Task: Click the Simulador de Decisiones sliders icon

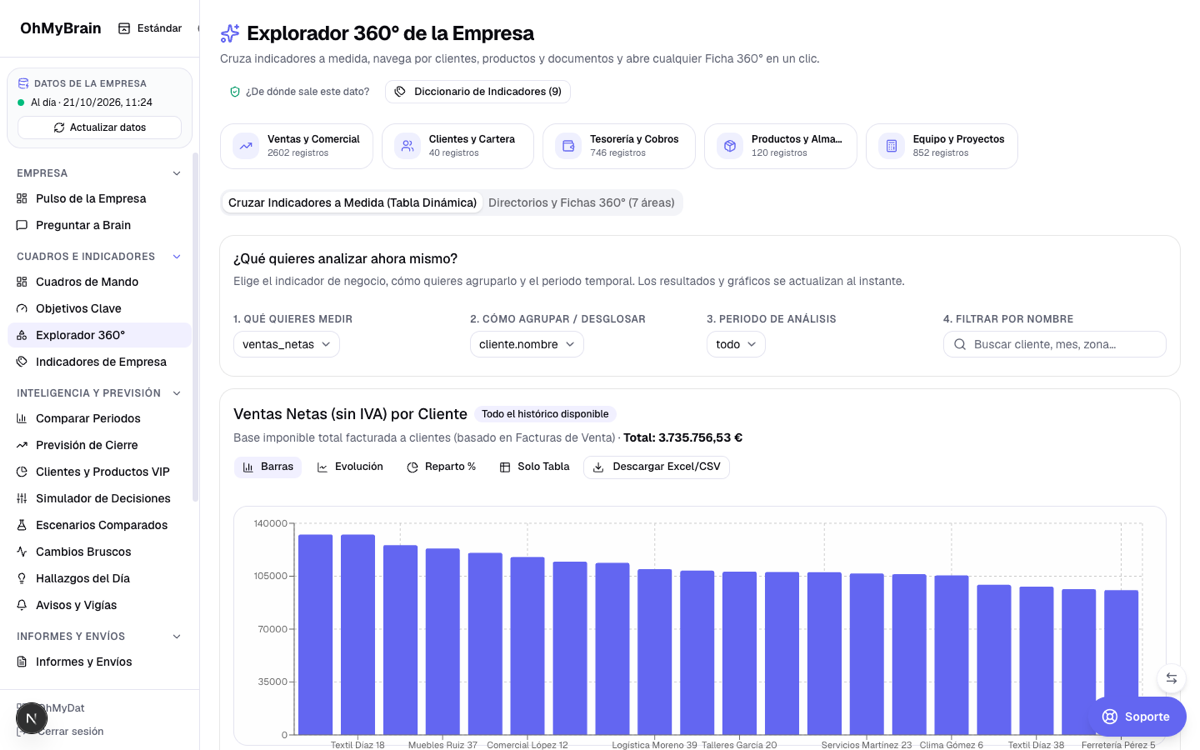Action: pos(22,499)
